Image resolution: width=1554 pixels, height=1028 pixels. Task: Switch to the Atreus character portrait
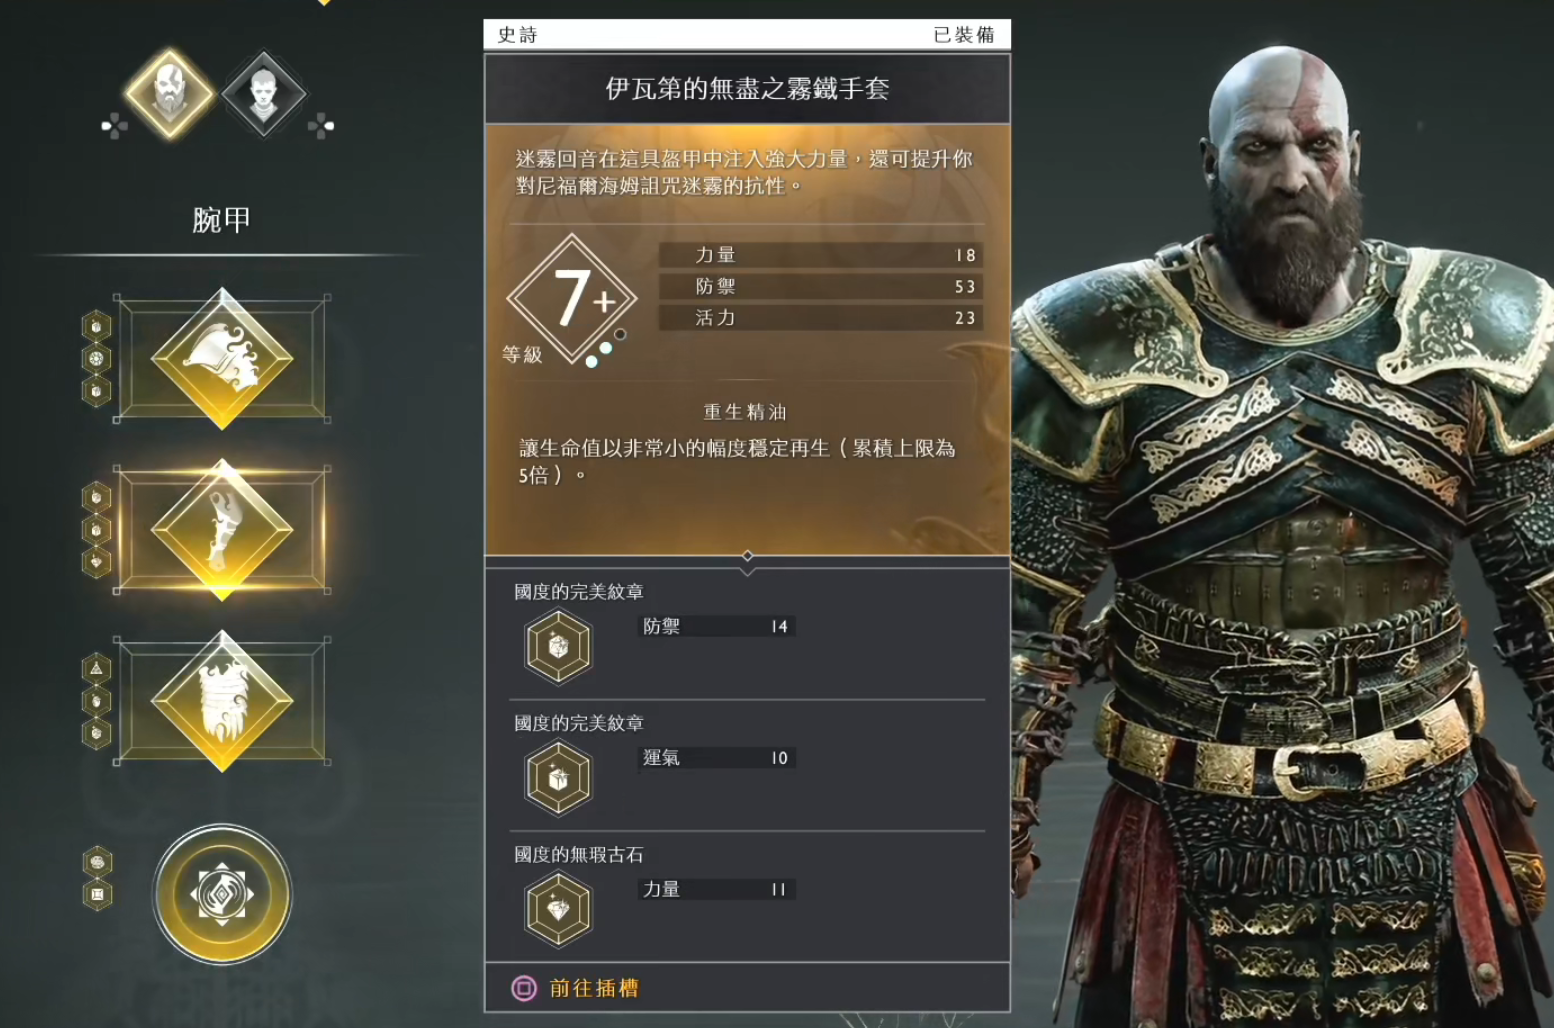263,94
